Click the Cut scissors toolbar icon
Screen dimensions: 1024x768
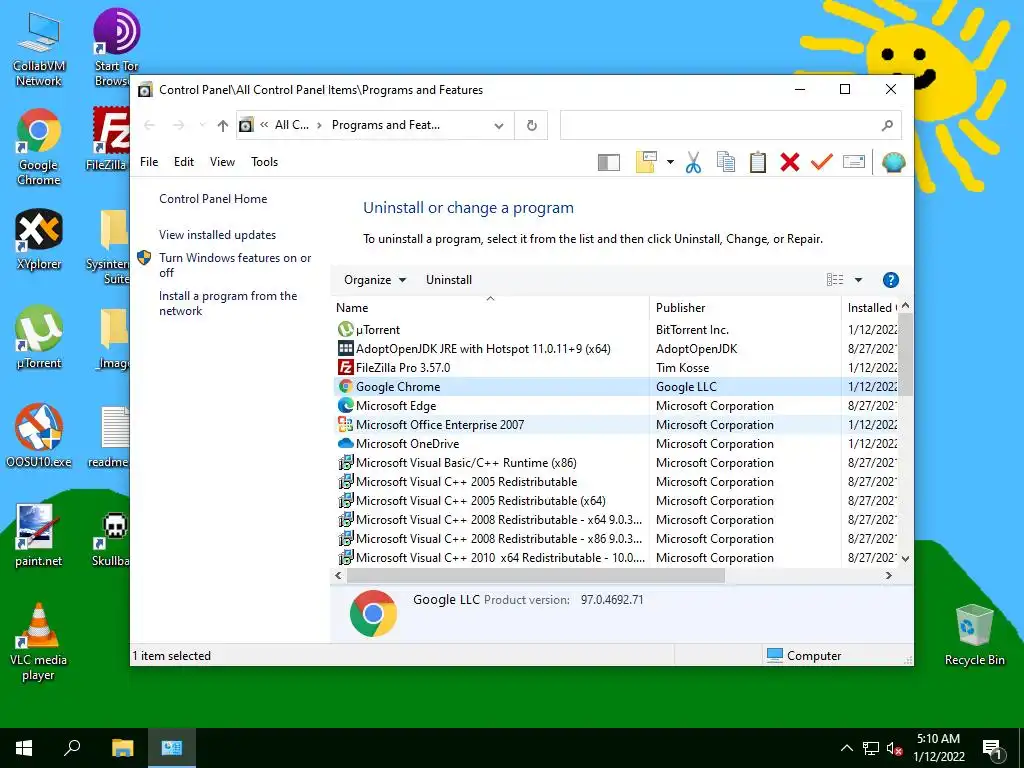pyautogui.click(x=693, y=162)
